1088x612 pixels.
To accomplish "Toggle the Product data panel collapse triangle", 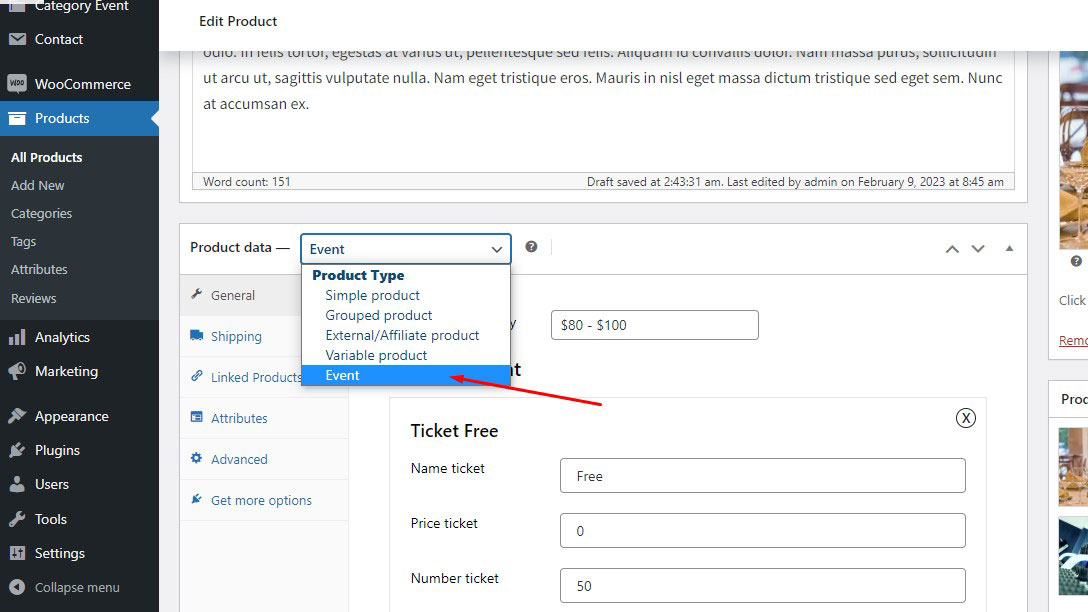I will click(1009, 249).
